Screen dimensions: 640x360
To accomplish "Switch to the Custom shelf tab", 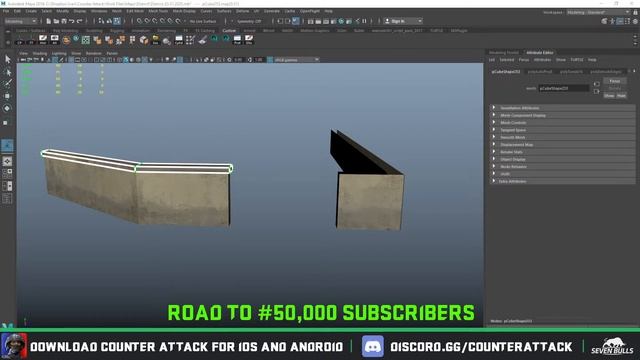I will [229, 31].
